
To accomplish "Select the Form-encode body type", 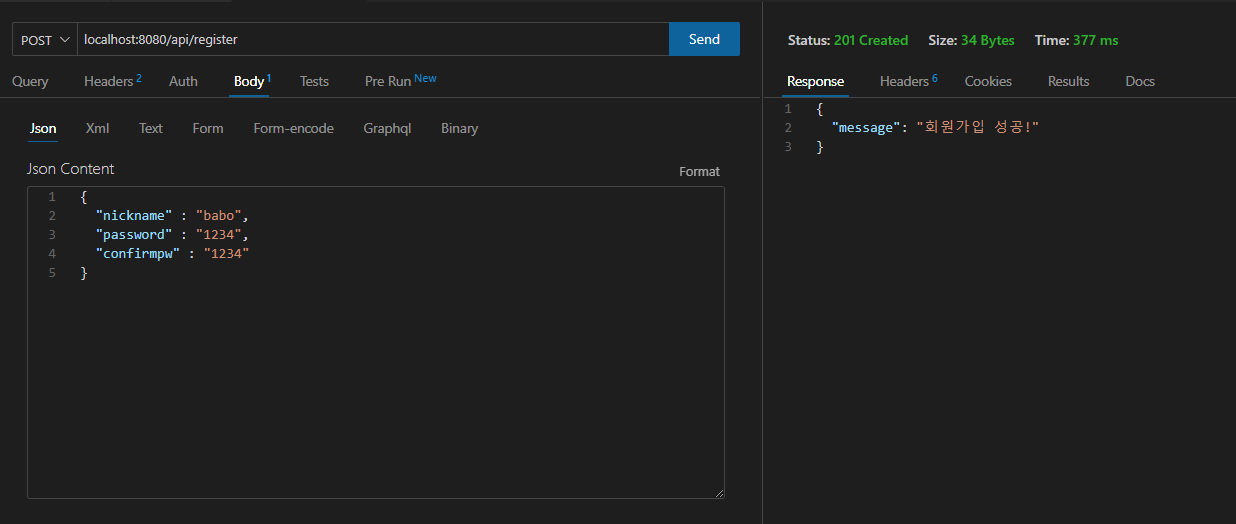I will (x=293, y=128).
